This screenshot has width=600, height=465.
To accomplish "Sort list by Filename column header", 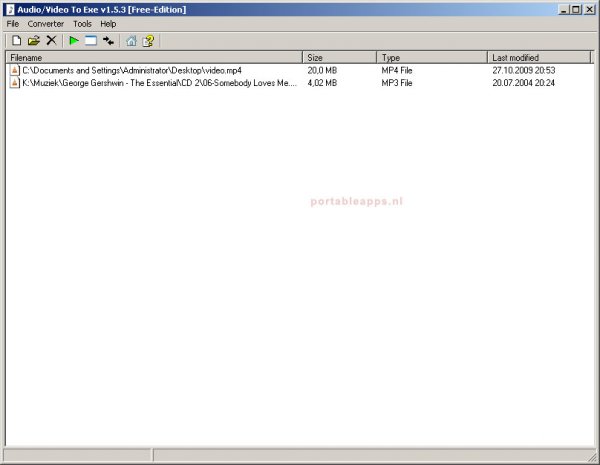I will pos(154,57).
